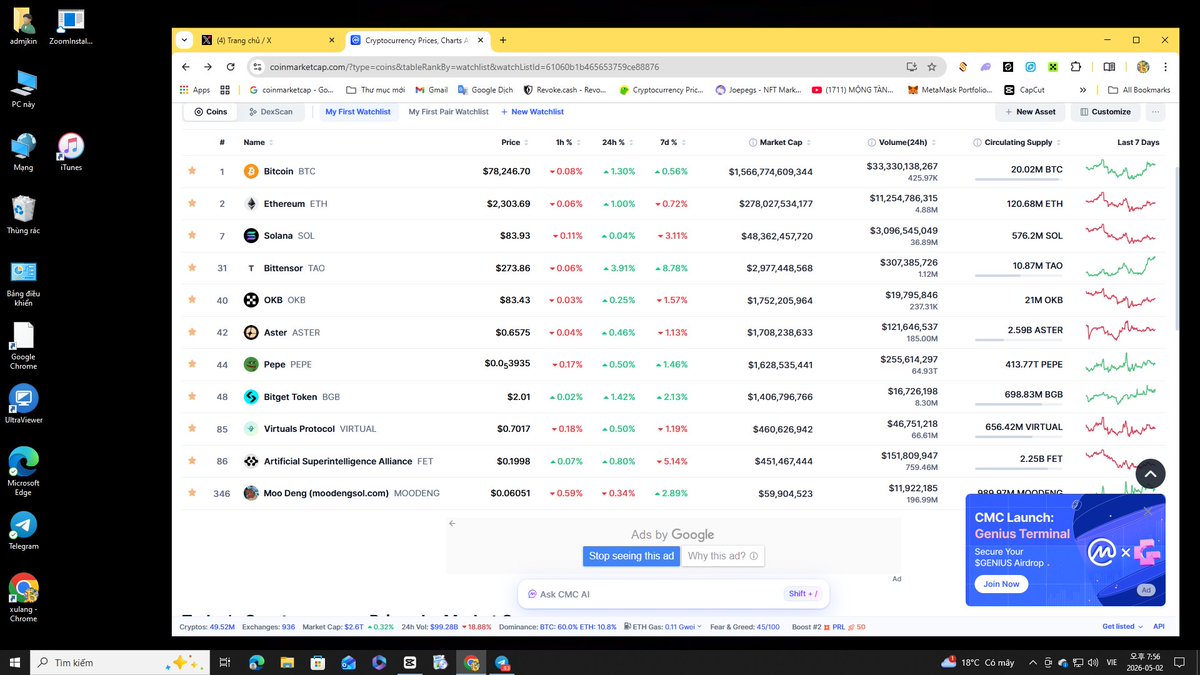The image size is (1200, 675).
Task: Sort the table by Circulating Supply
Action: (x=1017, y=142)
